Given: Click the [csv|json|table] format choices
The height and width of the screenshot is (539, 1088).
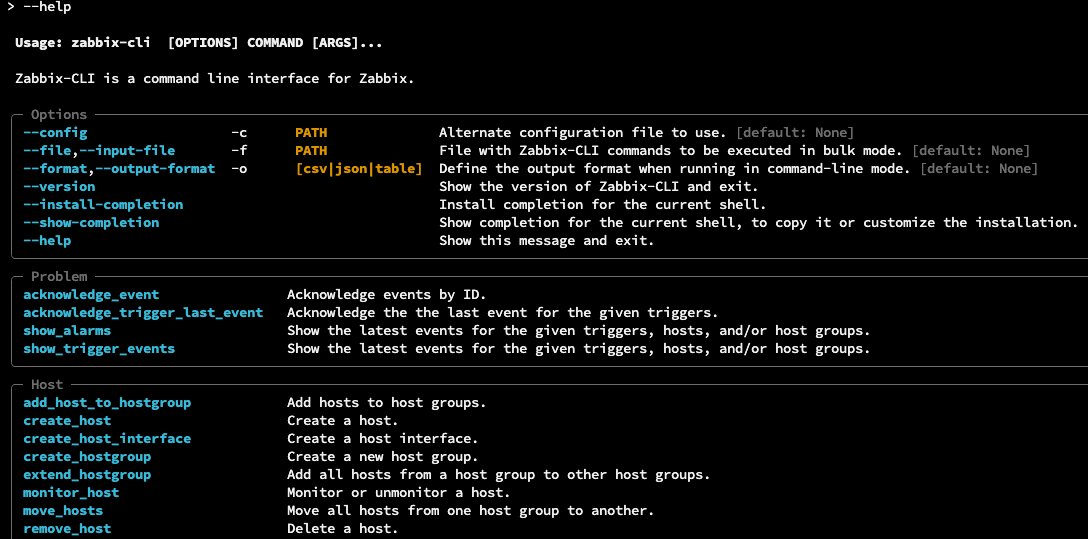Looking at the screenshot, I should tap(359, 169).
